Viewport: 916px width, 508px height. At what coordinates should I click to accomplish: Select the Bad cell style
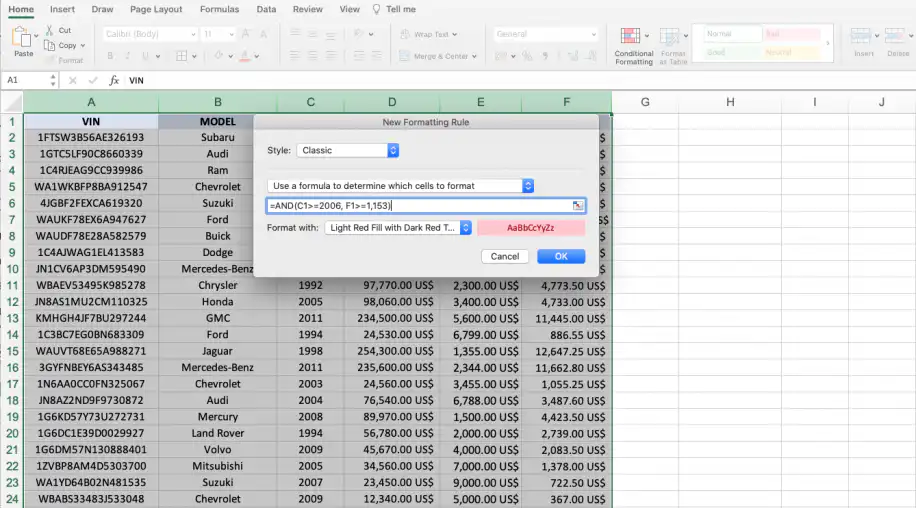click(x=792, y=34)
